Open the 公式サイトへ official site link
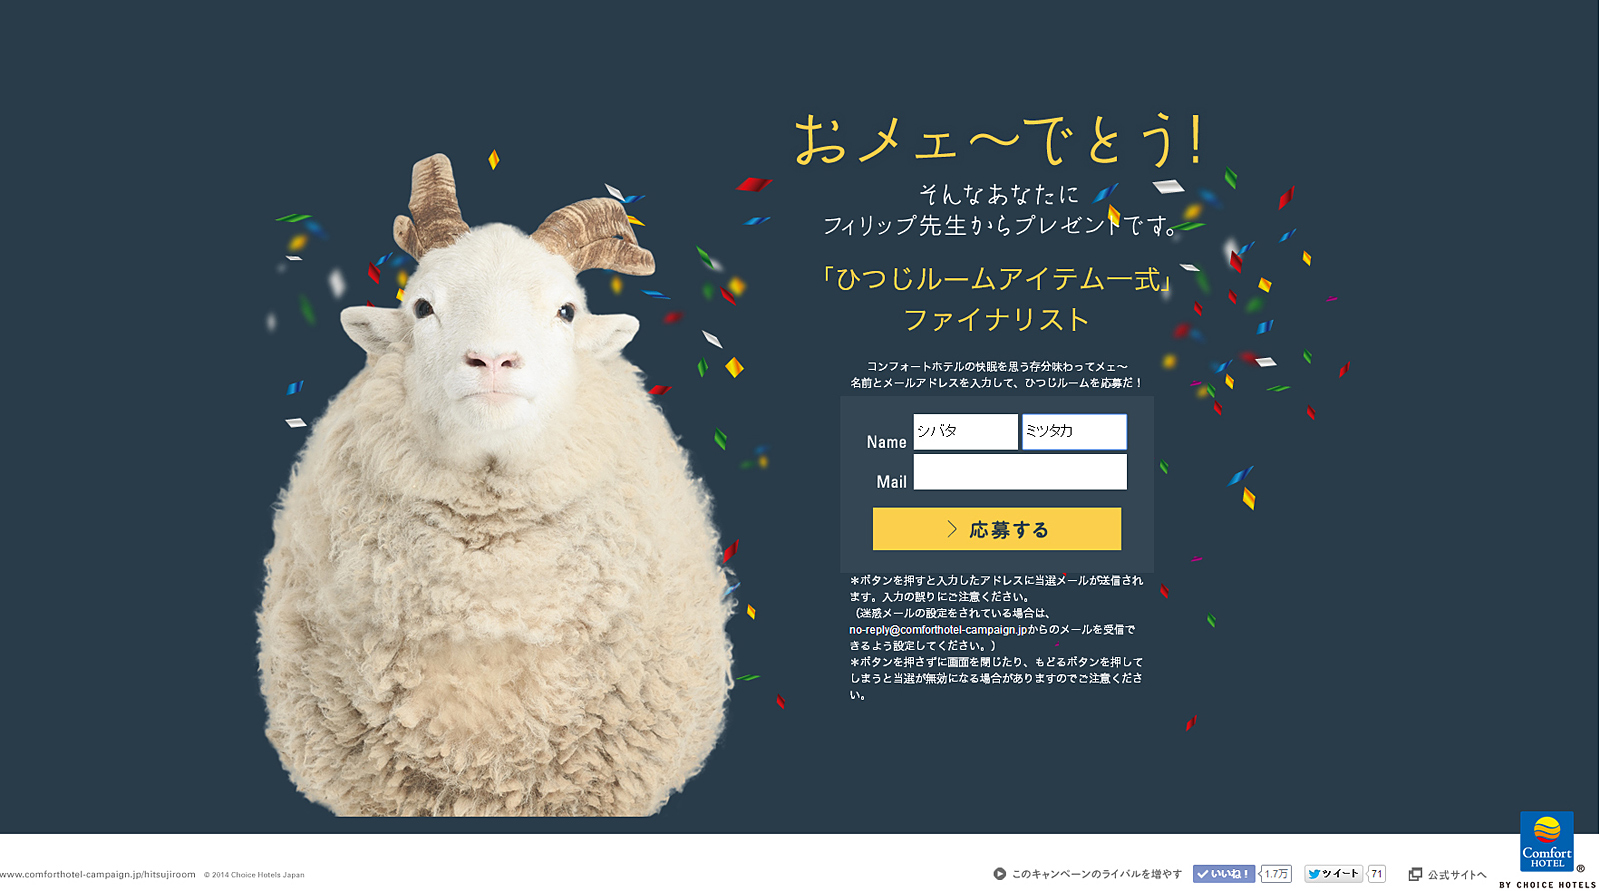Viewport: 1600px width, 891px height. click(x=1457, y=875)
